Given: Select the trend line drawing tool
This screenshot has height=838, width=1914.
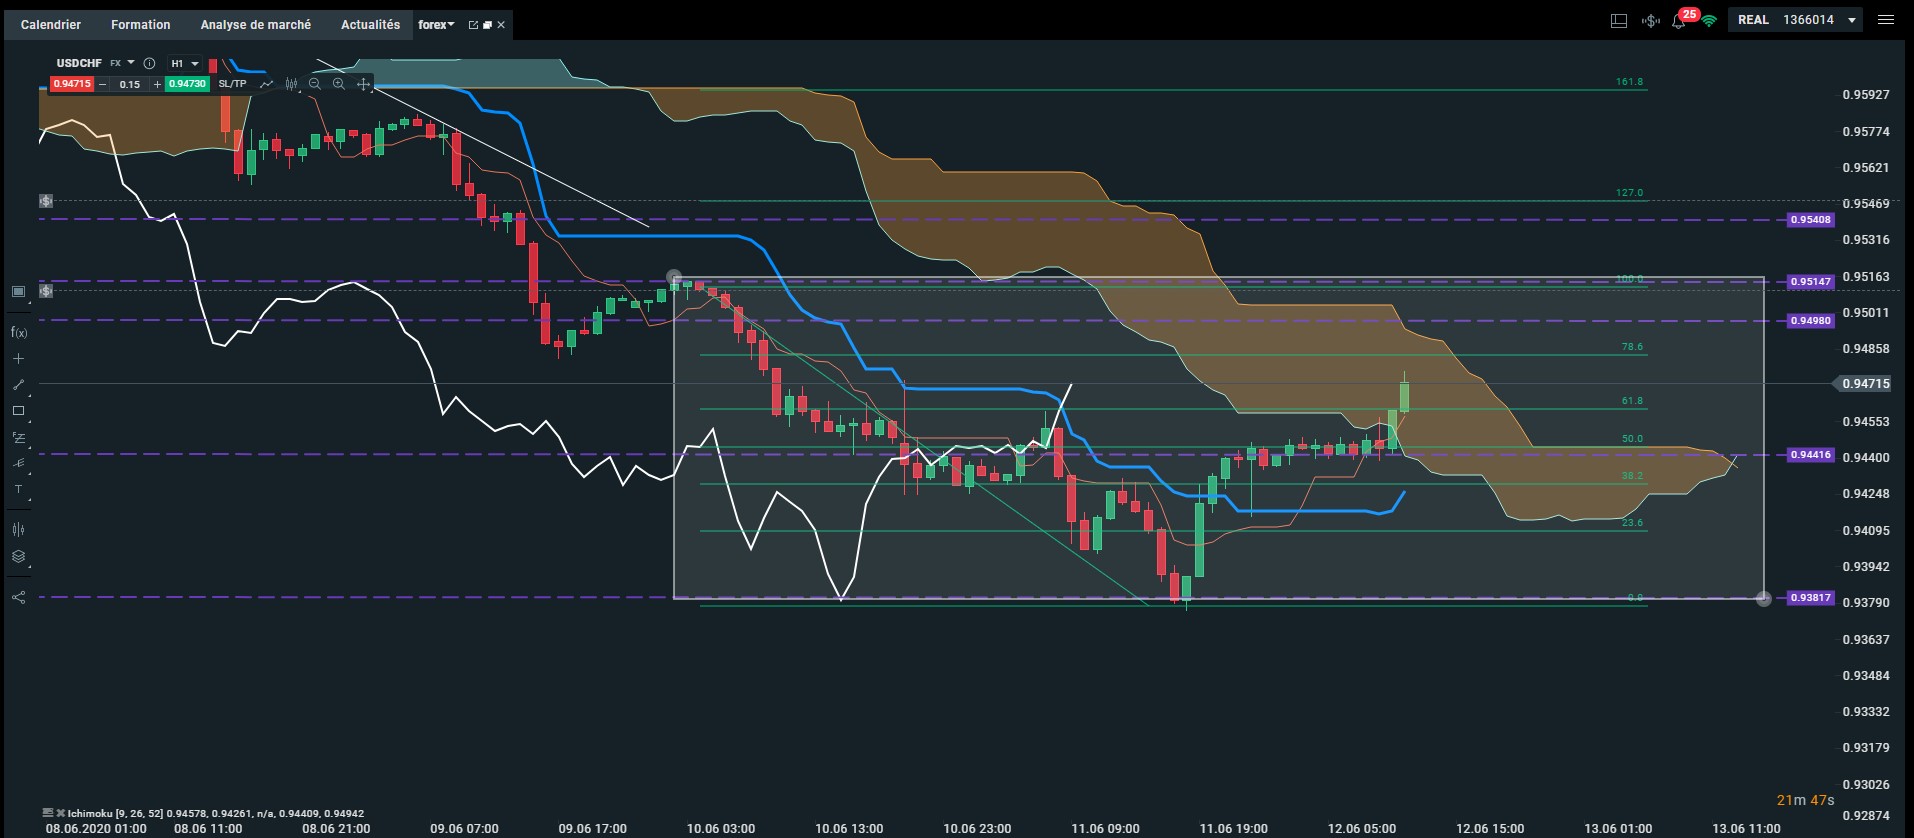Looking at the screenshot, I should tap(18, 384).
